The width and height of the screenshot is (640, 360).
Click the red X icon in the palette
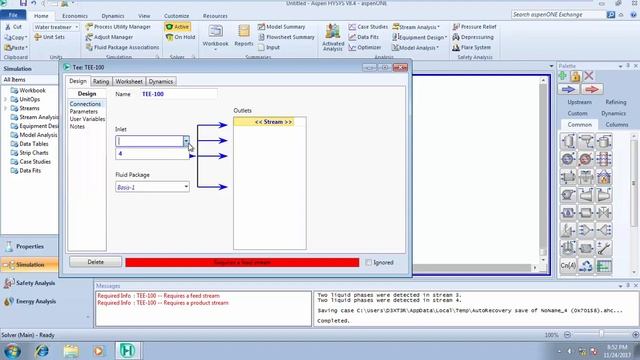589,76
